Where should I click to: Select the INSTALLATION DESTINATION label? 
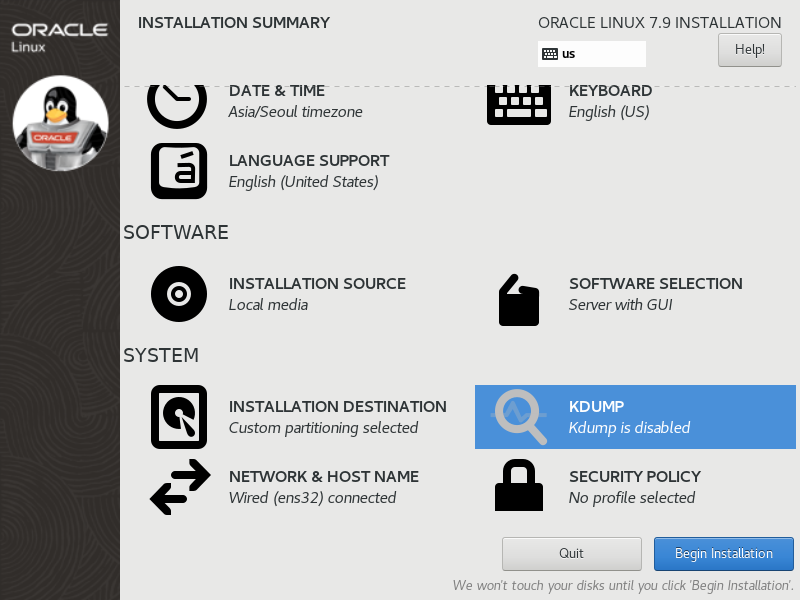[337, 407]
